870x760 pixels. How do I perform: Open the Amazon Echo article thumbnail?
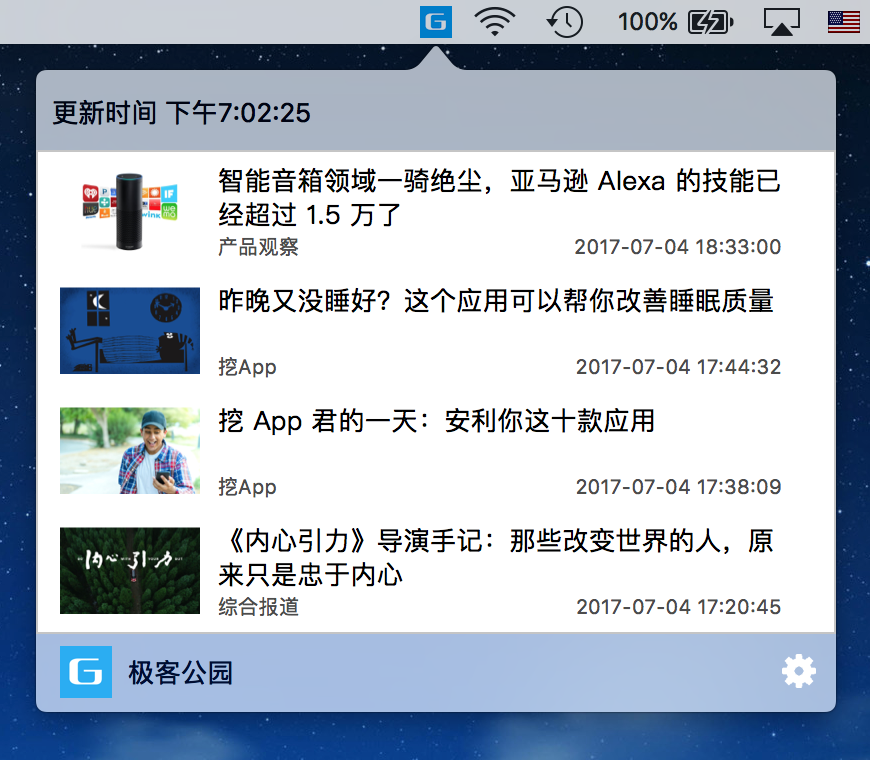(130, 211)
